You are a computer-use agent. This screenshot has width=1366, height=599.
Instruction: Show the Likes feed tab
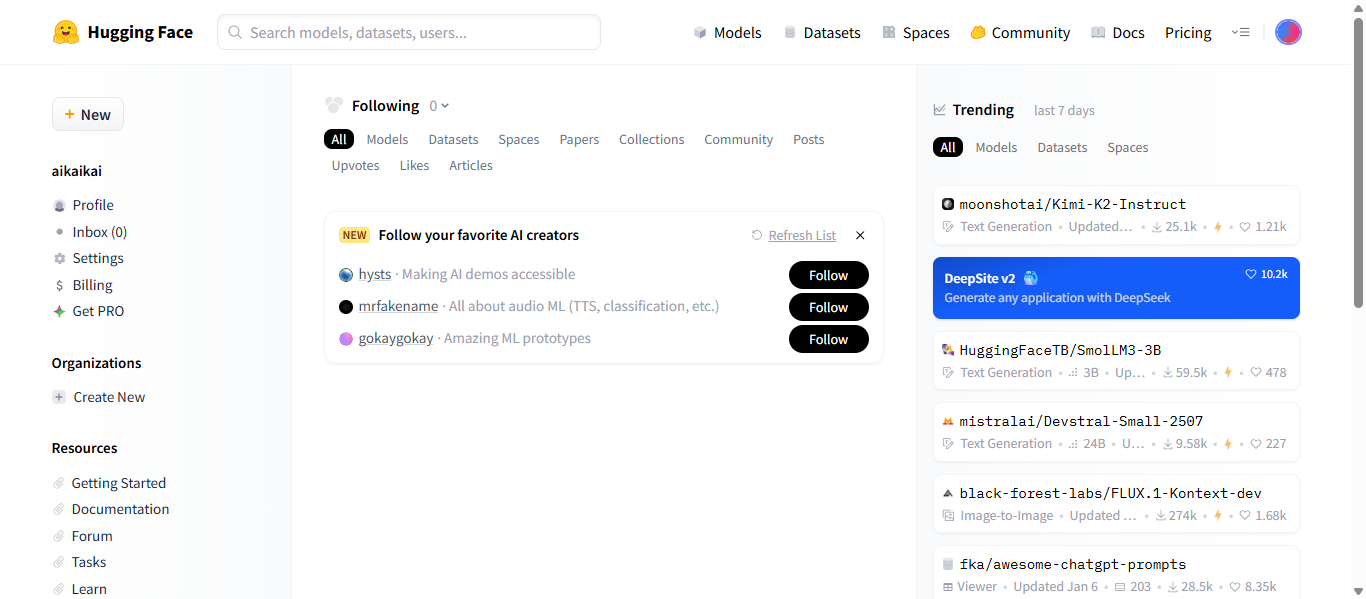[x=414, y=165]
